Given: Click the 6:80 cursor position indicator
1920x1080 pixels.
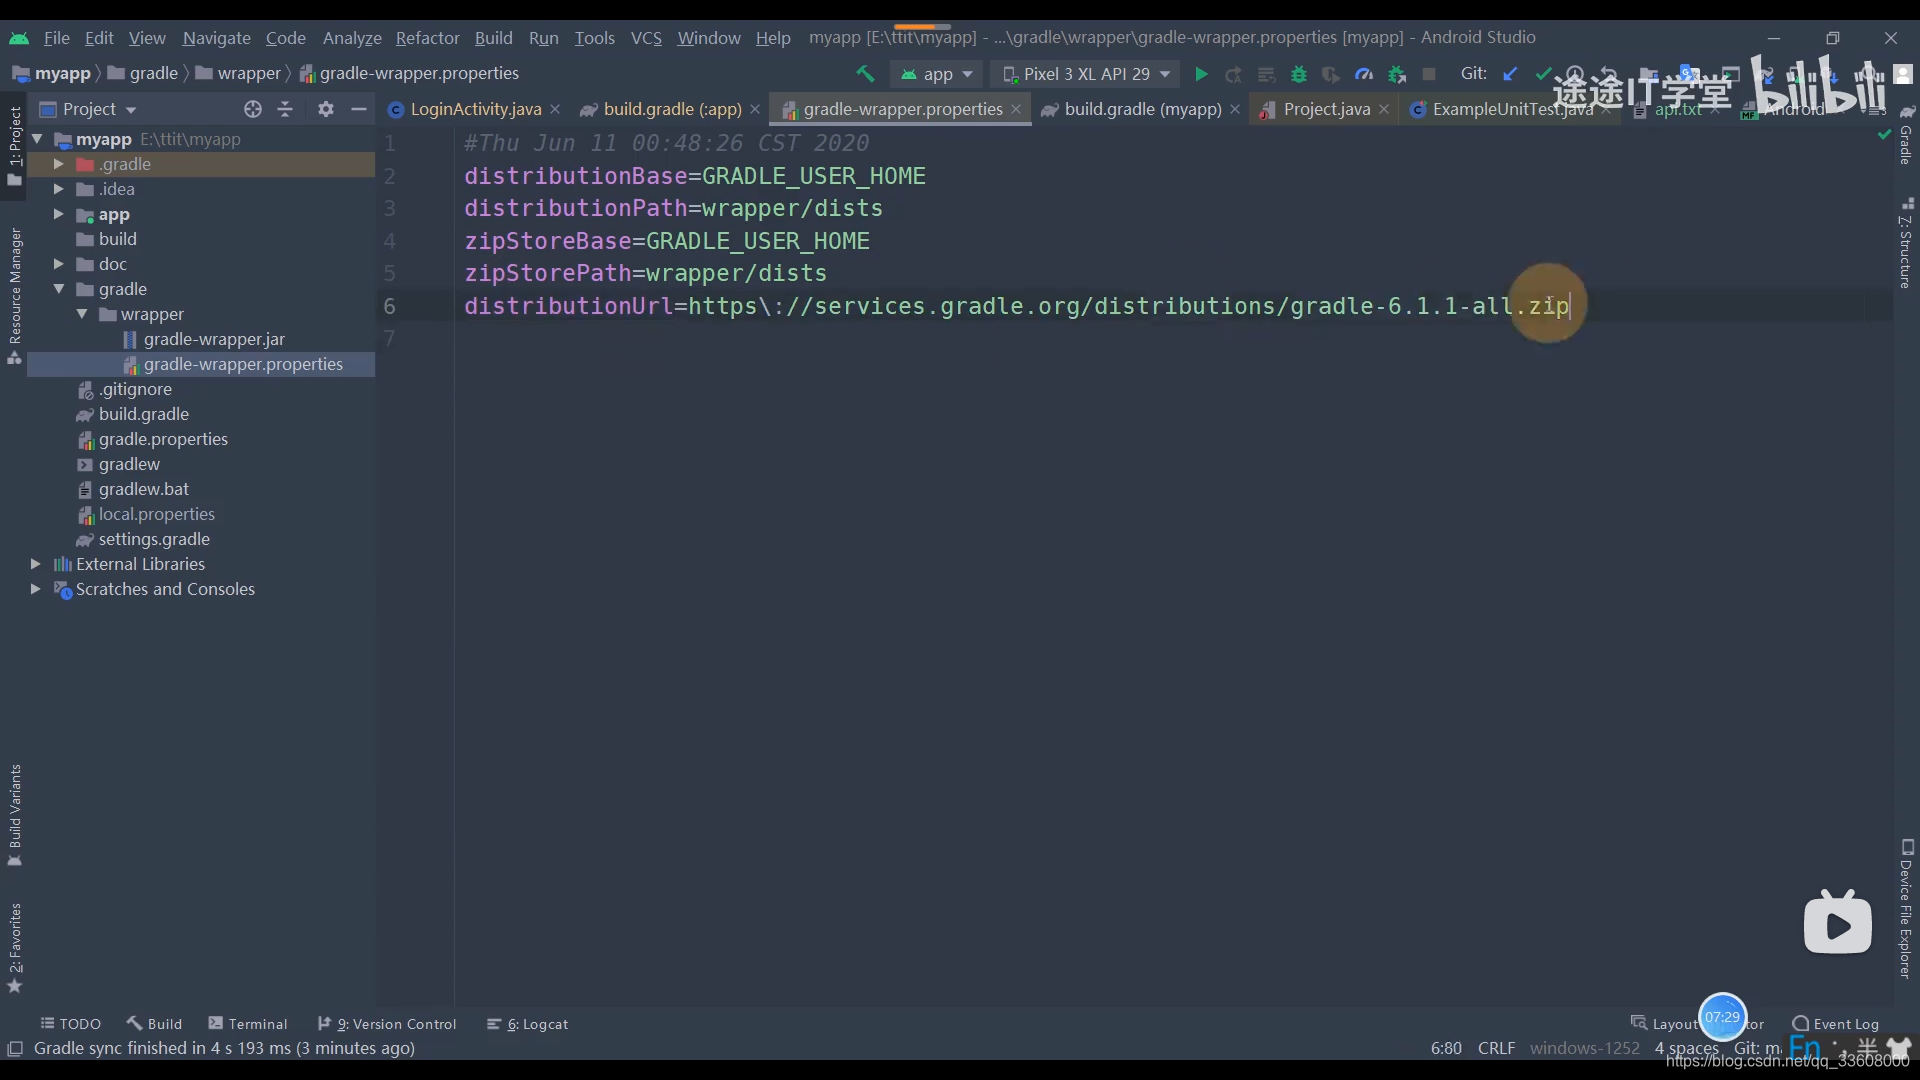Looking at the screenshot, I should 1446,1048.
